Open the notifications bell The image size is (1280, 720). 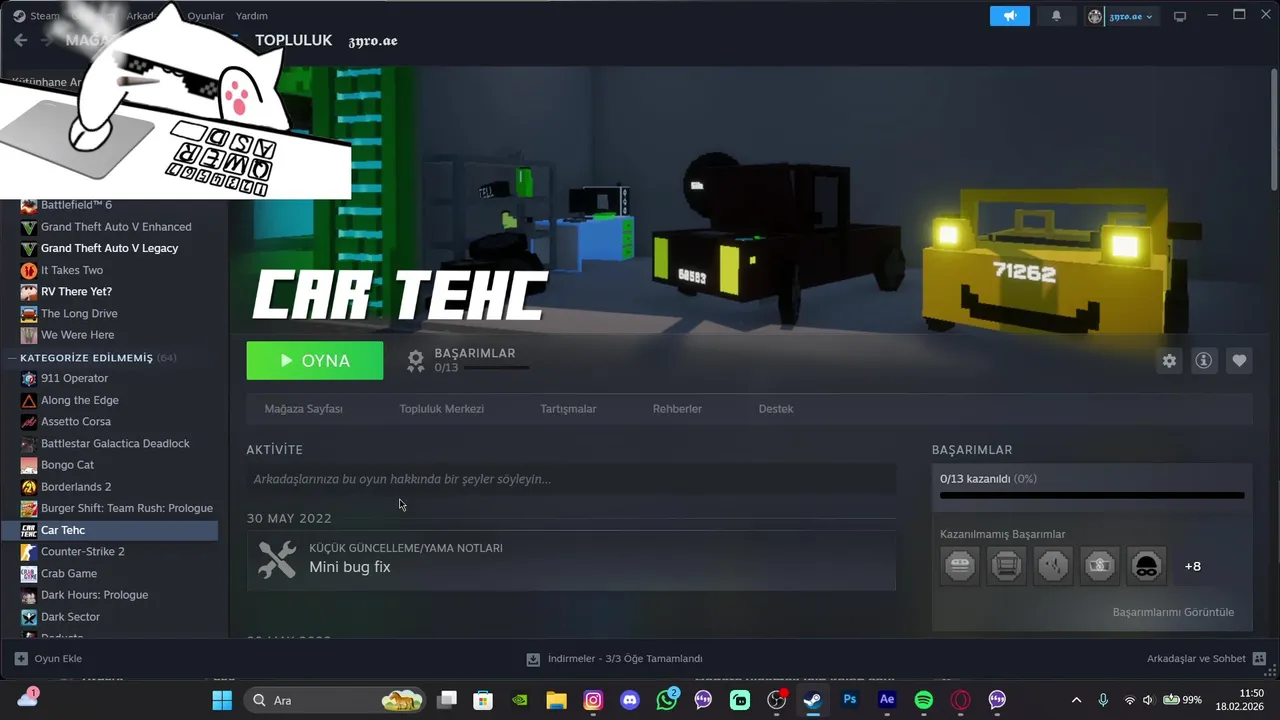pos(1056,16)
